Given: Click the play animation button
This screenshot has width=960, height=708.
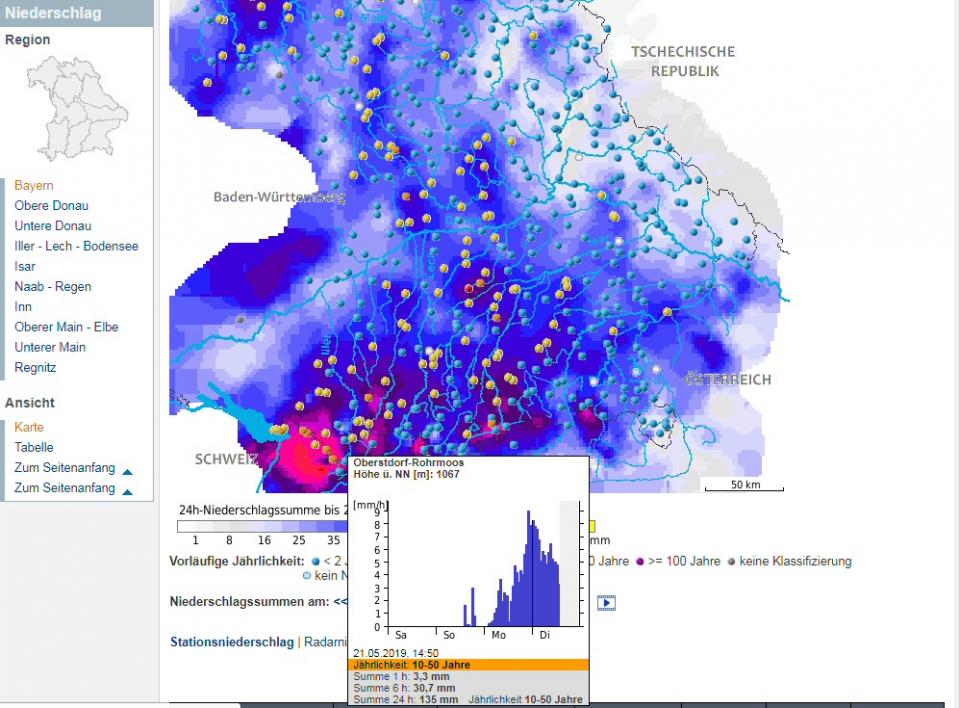Looking at the screenshot, I should pos(606,603).
